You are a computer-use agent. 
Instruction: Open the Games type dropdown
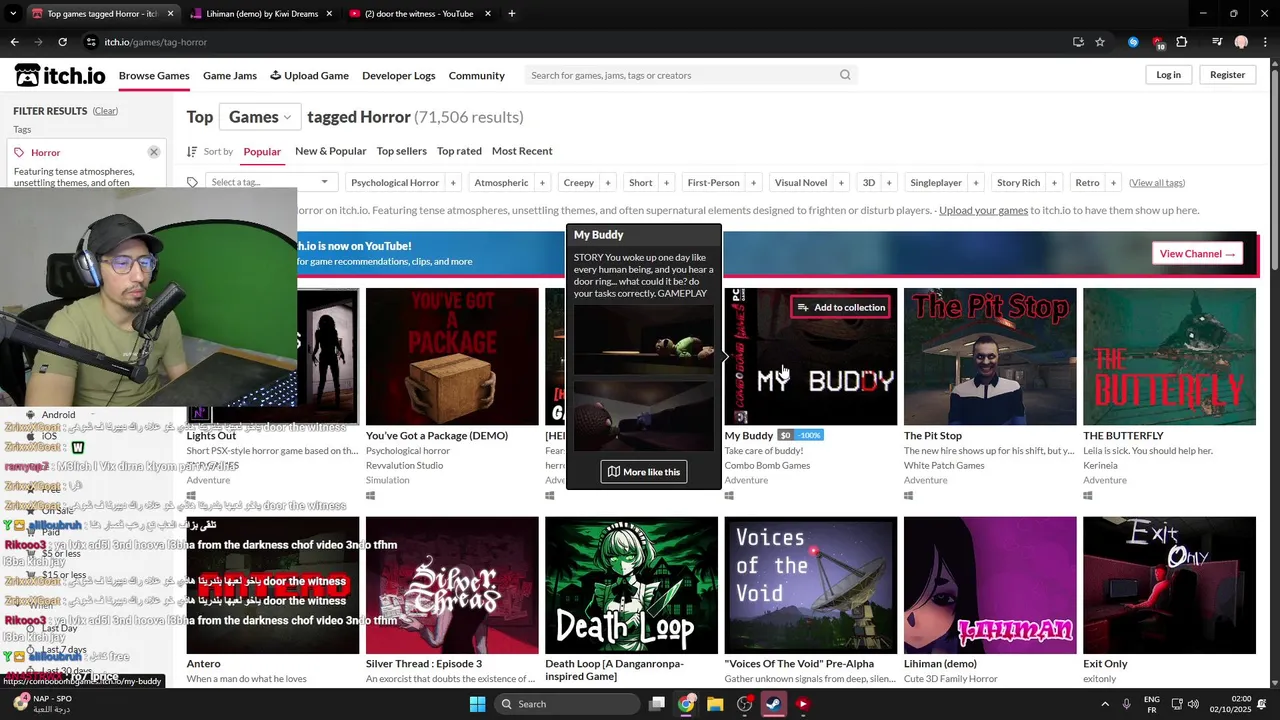(x=260, y=117)
